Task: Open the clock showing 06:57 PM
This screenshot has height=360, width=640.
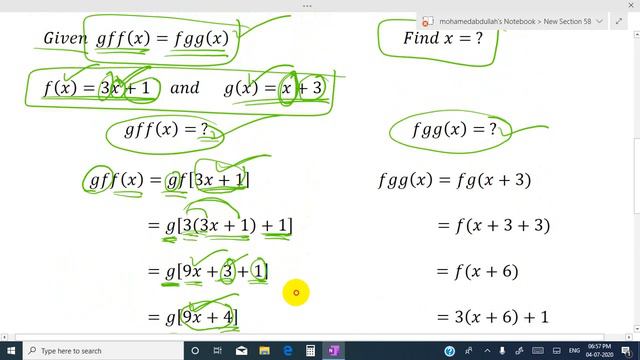Action: tap(599, 351)
